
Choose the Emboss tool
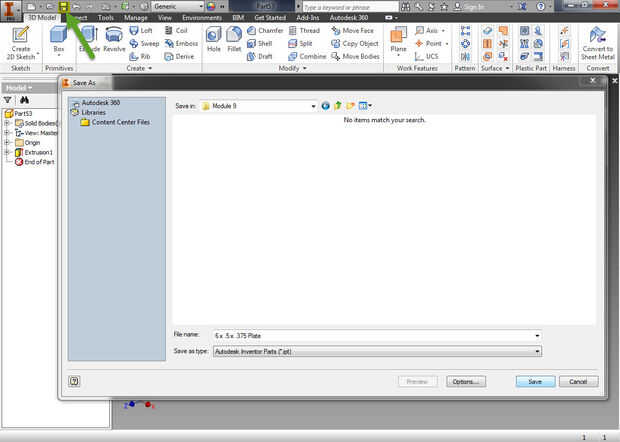(181, 43)
